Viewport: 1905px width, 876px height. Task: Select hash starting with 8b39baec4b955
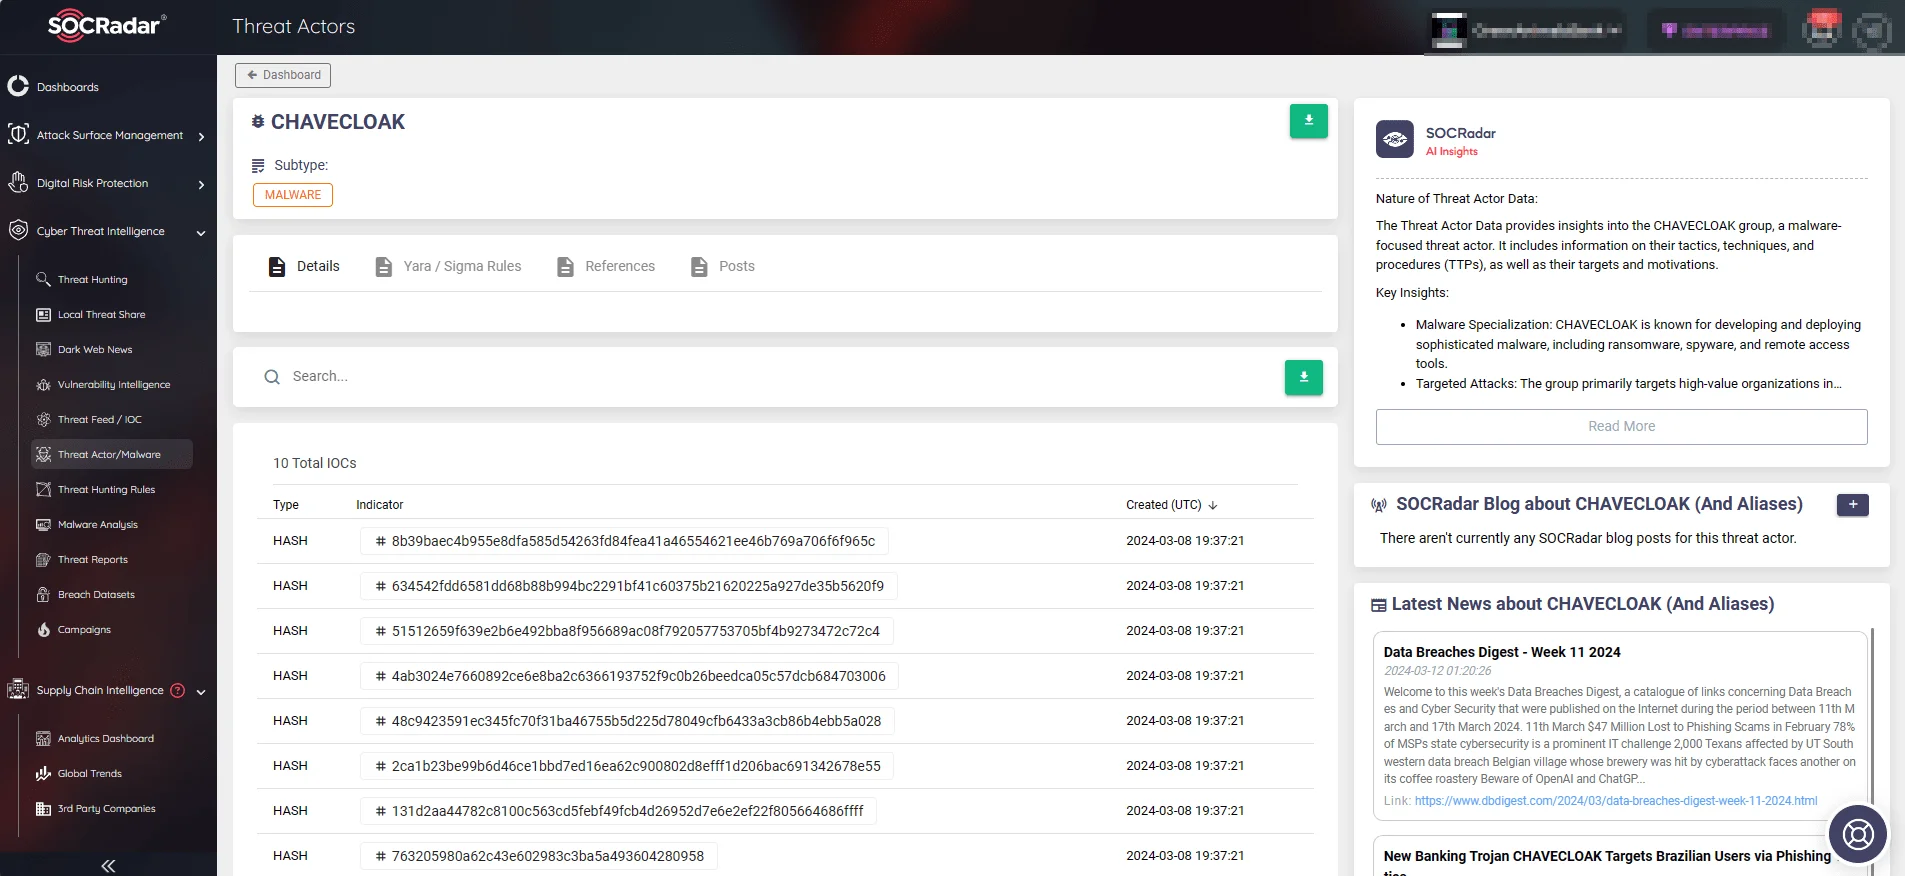coord(624,541)
